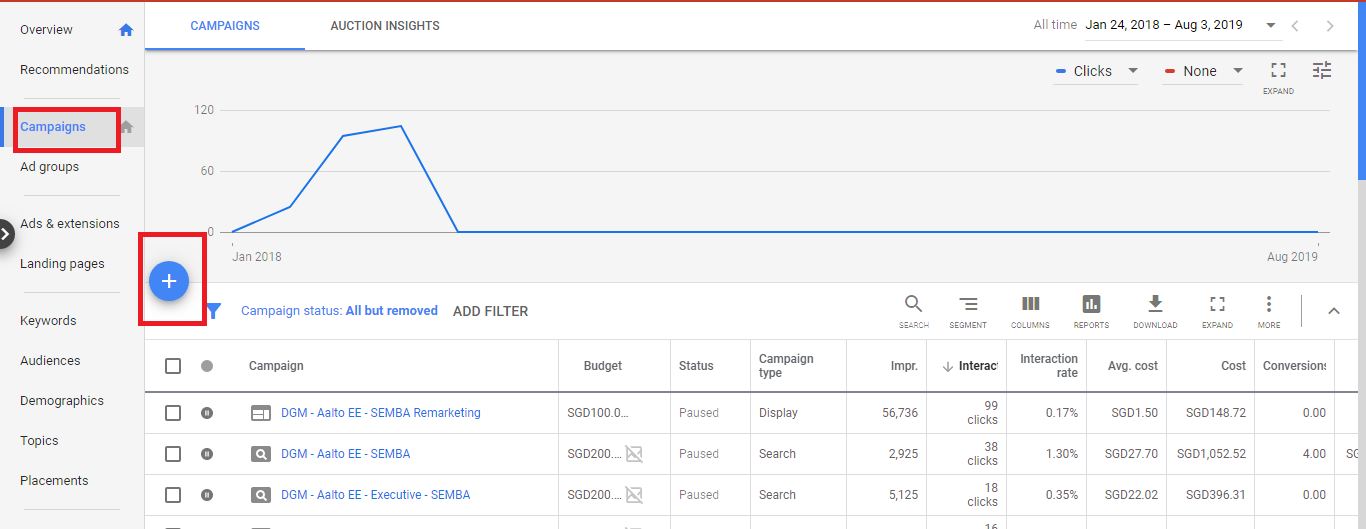The width and height of the screenshot is (1366, 529).
Task: Open Landing pages in the sidebar
Action: pyautogui.click(x=62, y=264)
